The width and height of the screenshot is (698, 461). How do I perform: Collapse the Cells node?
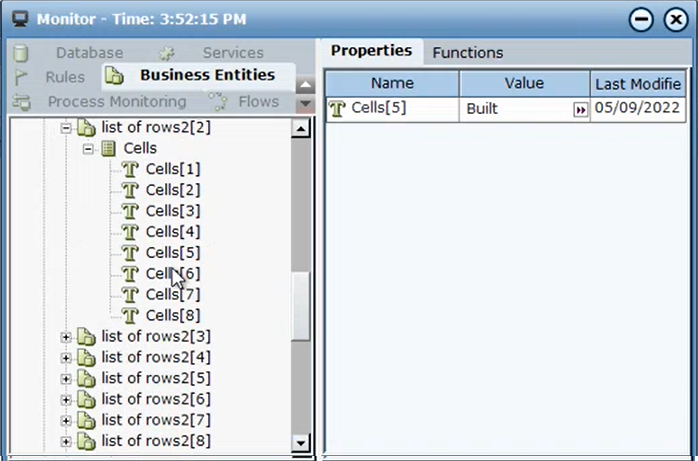[88, 148]
